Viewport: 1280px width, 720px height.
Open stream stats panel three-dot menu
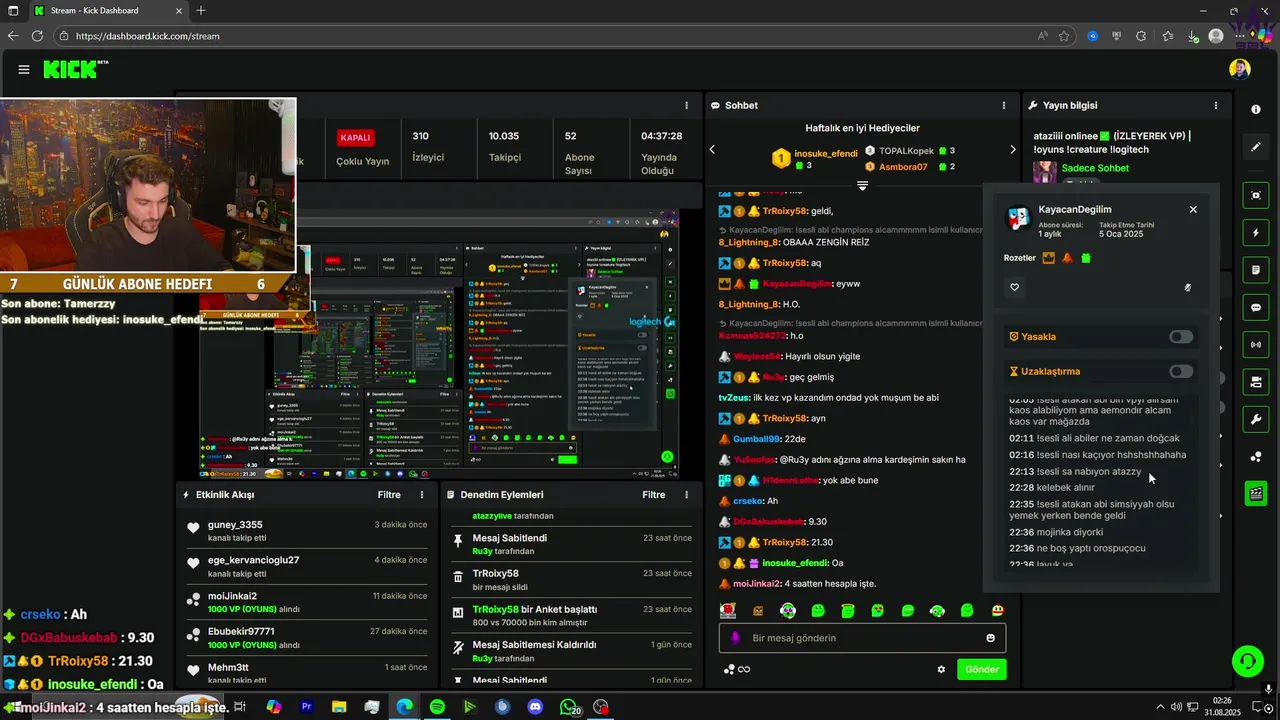tap(686, 105)
